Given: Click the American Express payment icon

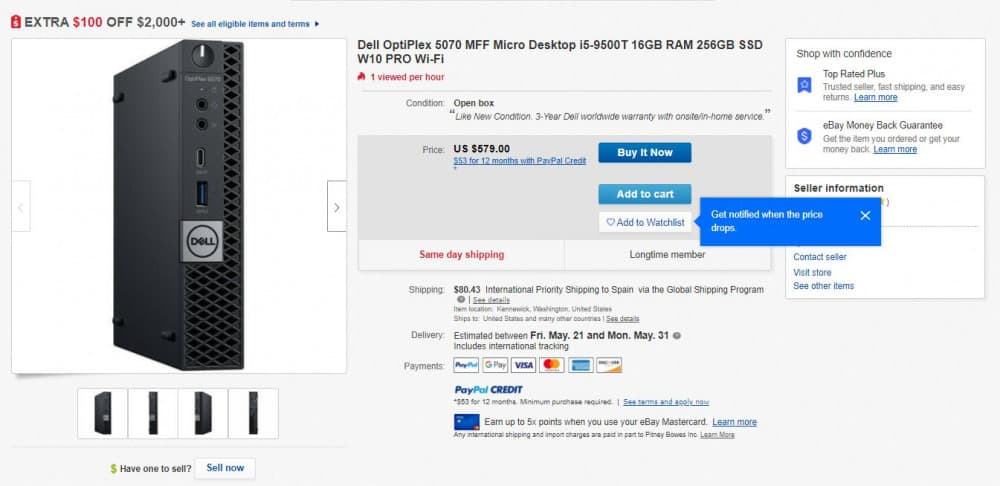Looking at the screenshot, I should (x=580, y=365).
